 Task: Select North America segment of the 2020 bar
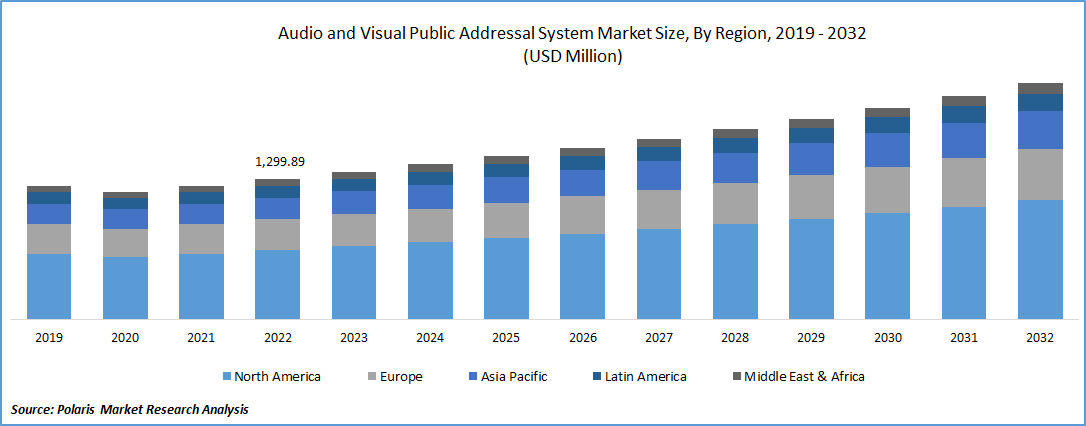[x=125, y=288]
